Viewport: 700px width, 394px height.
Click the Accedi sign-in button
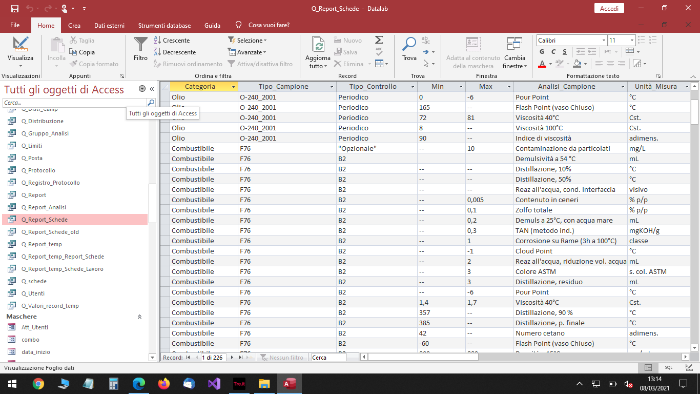click(x=609, y=8)
